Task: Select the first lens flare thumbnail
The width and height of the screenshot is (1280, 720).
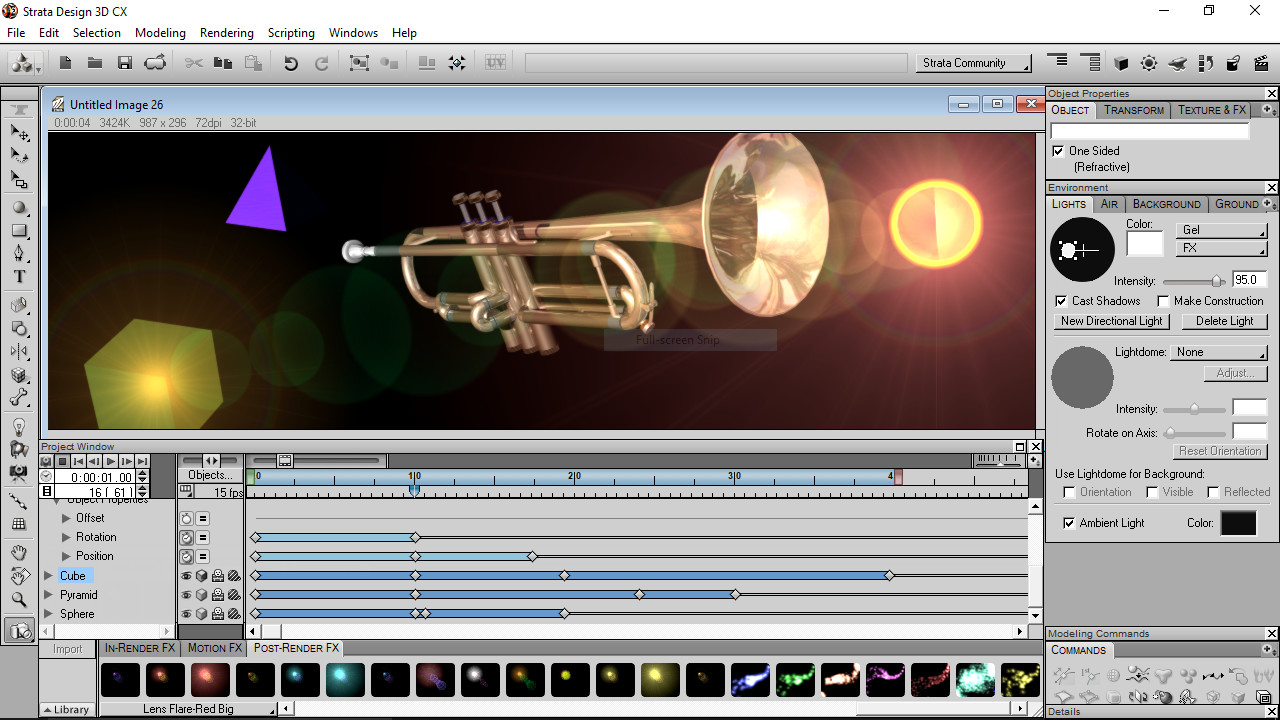Action: tap(119, 679)
